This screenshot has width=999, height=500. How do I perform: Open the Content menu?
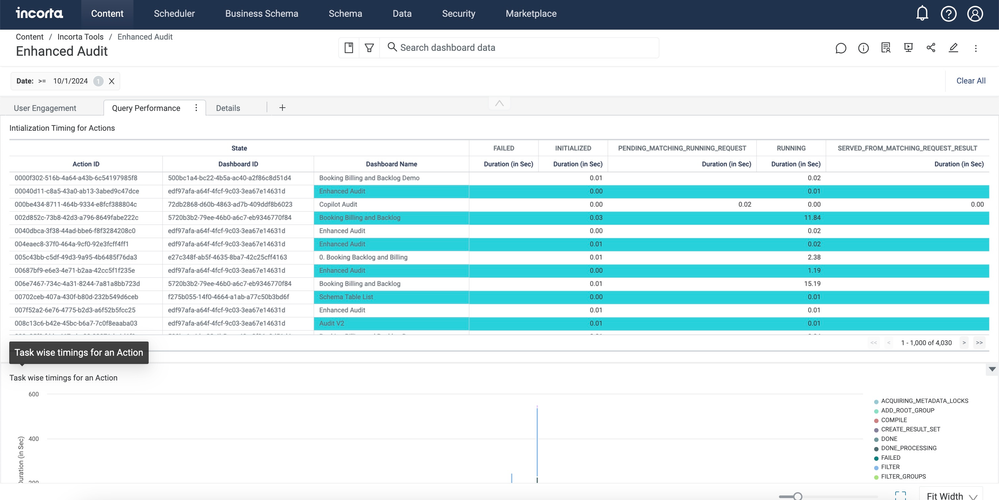coord(107,13)
